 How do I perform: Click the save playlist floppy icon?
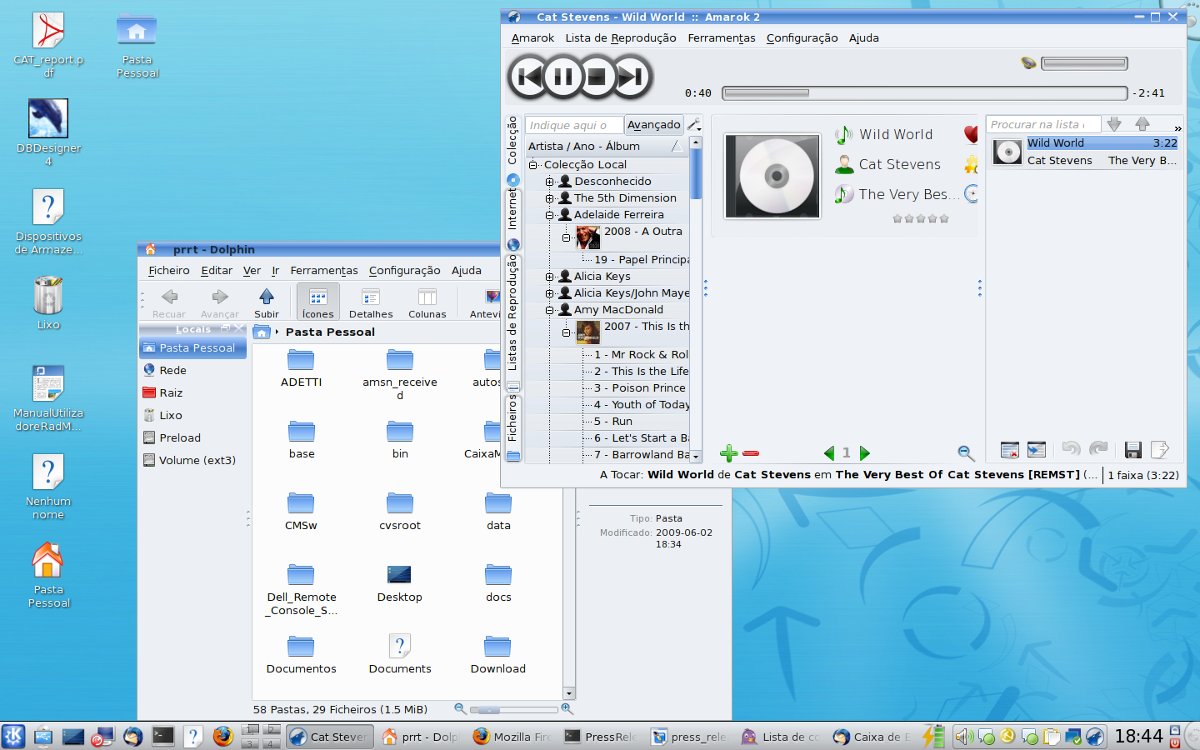tap(1133, 450)
